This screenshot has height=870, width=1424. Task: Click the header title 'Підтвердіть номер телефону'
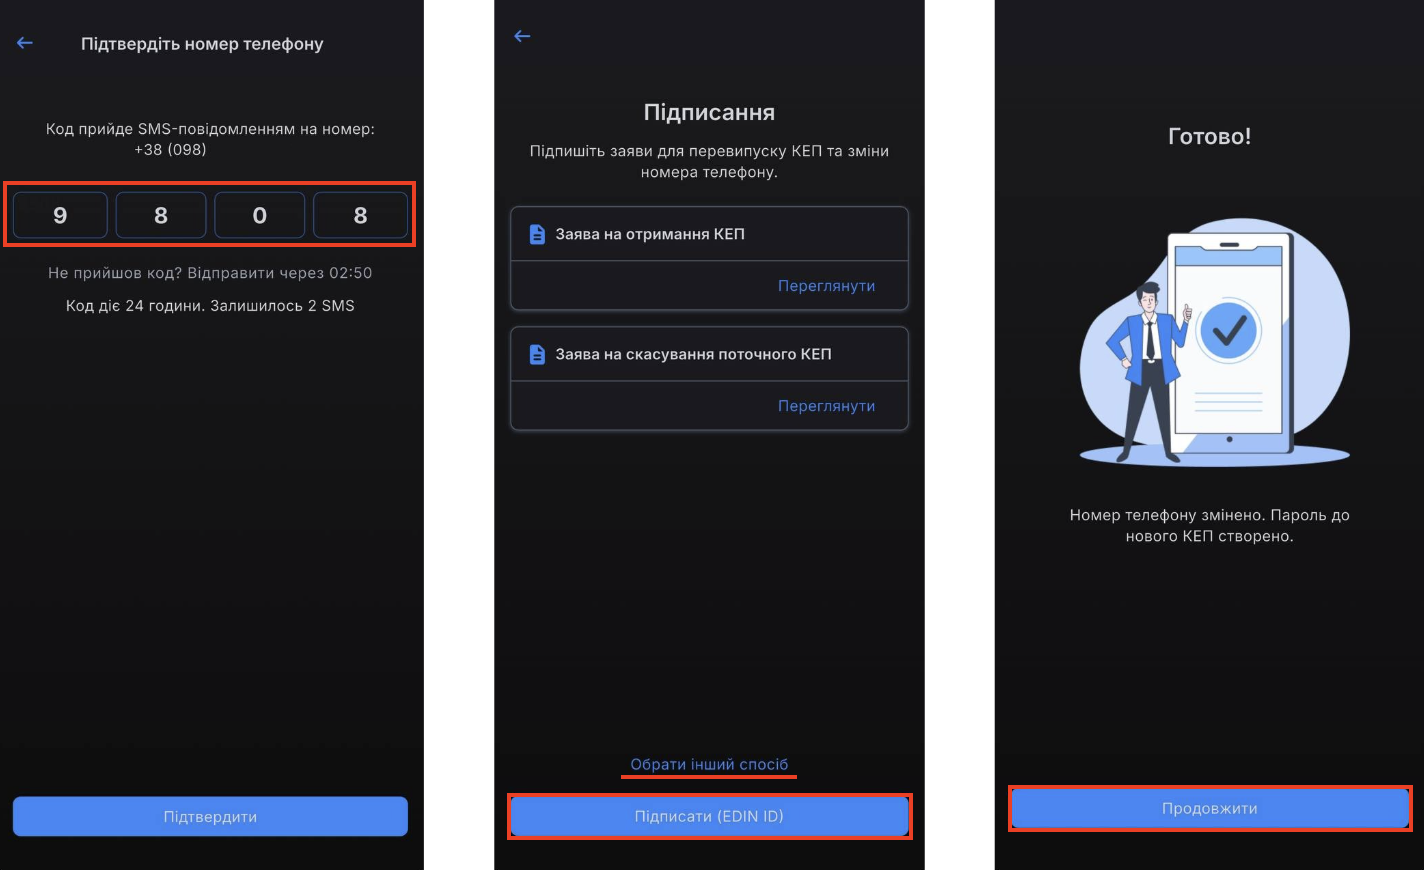pyautogui.click(x=202, y=44)
